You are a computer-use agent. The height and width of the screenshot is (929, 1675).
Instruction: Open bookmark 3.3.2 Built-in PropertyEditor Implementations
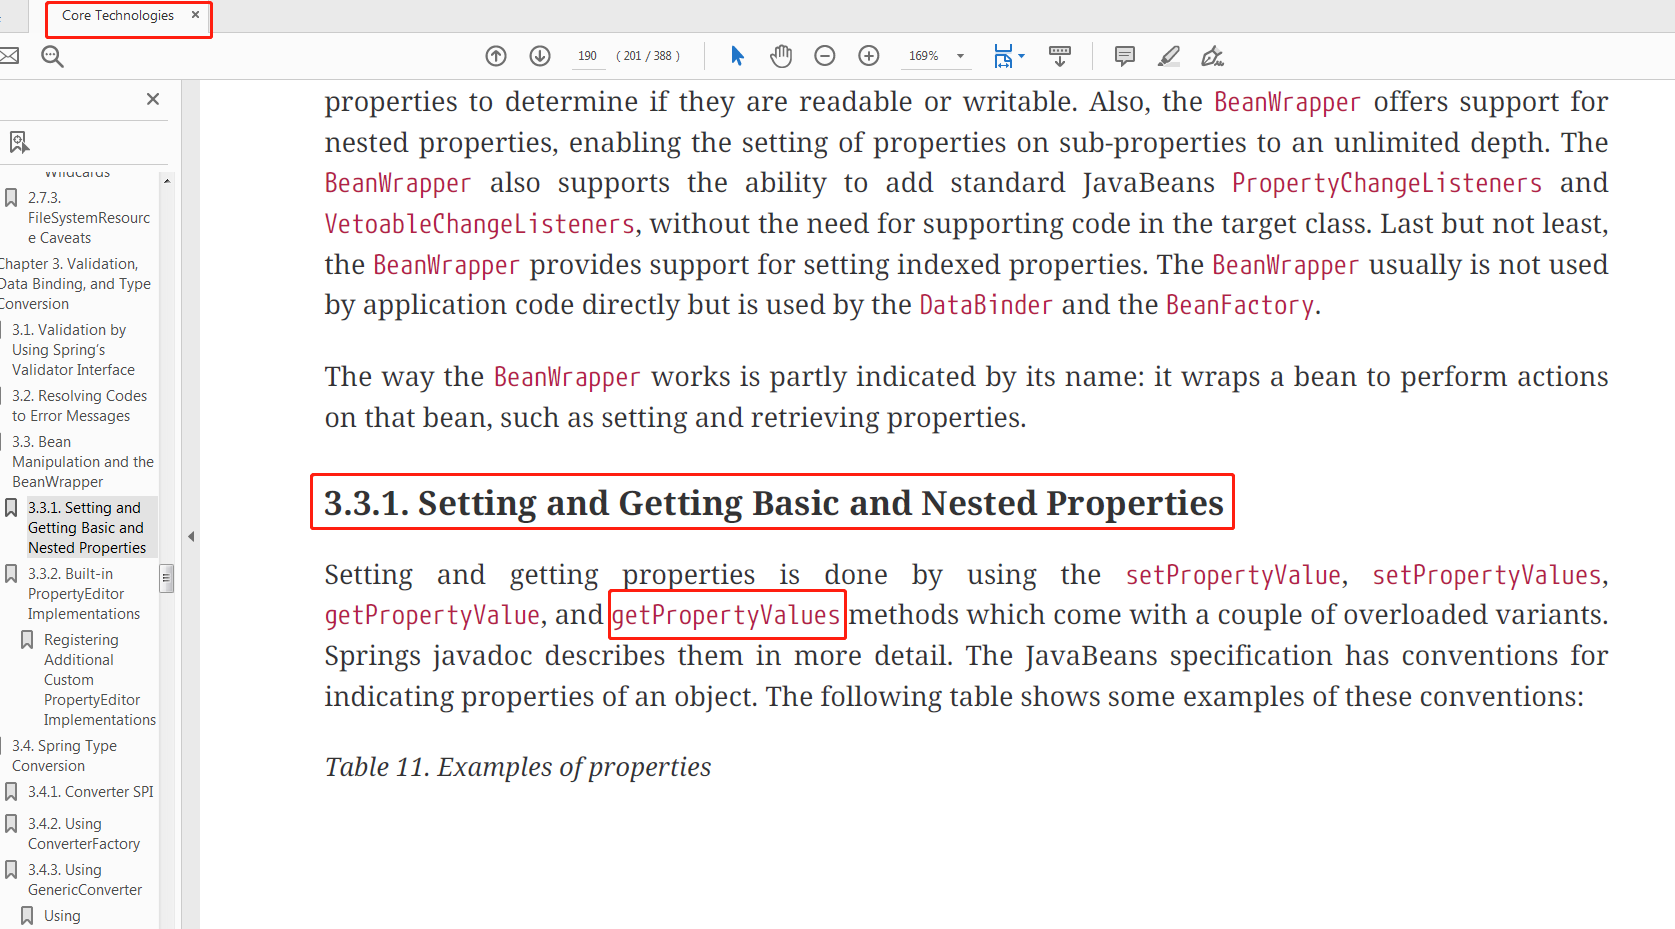point(83,594)
